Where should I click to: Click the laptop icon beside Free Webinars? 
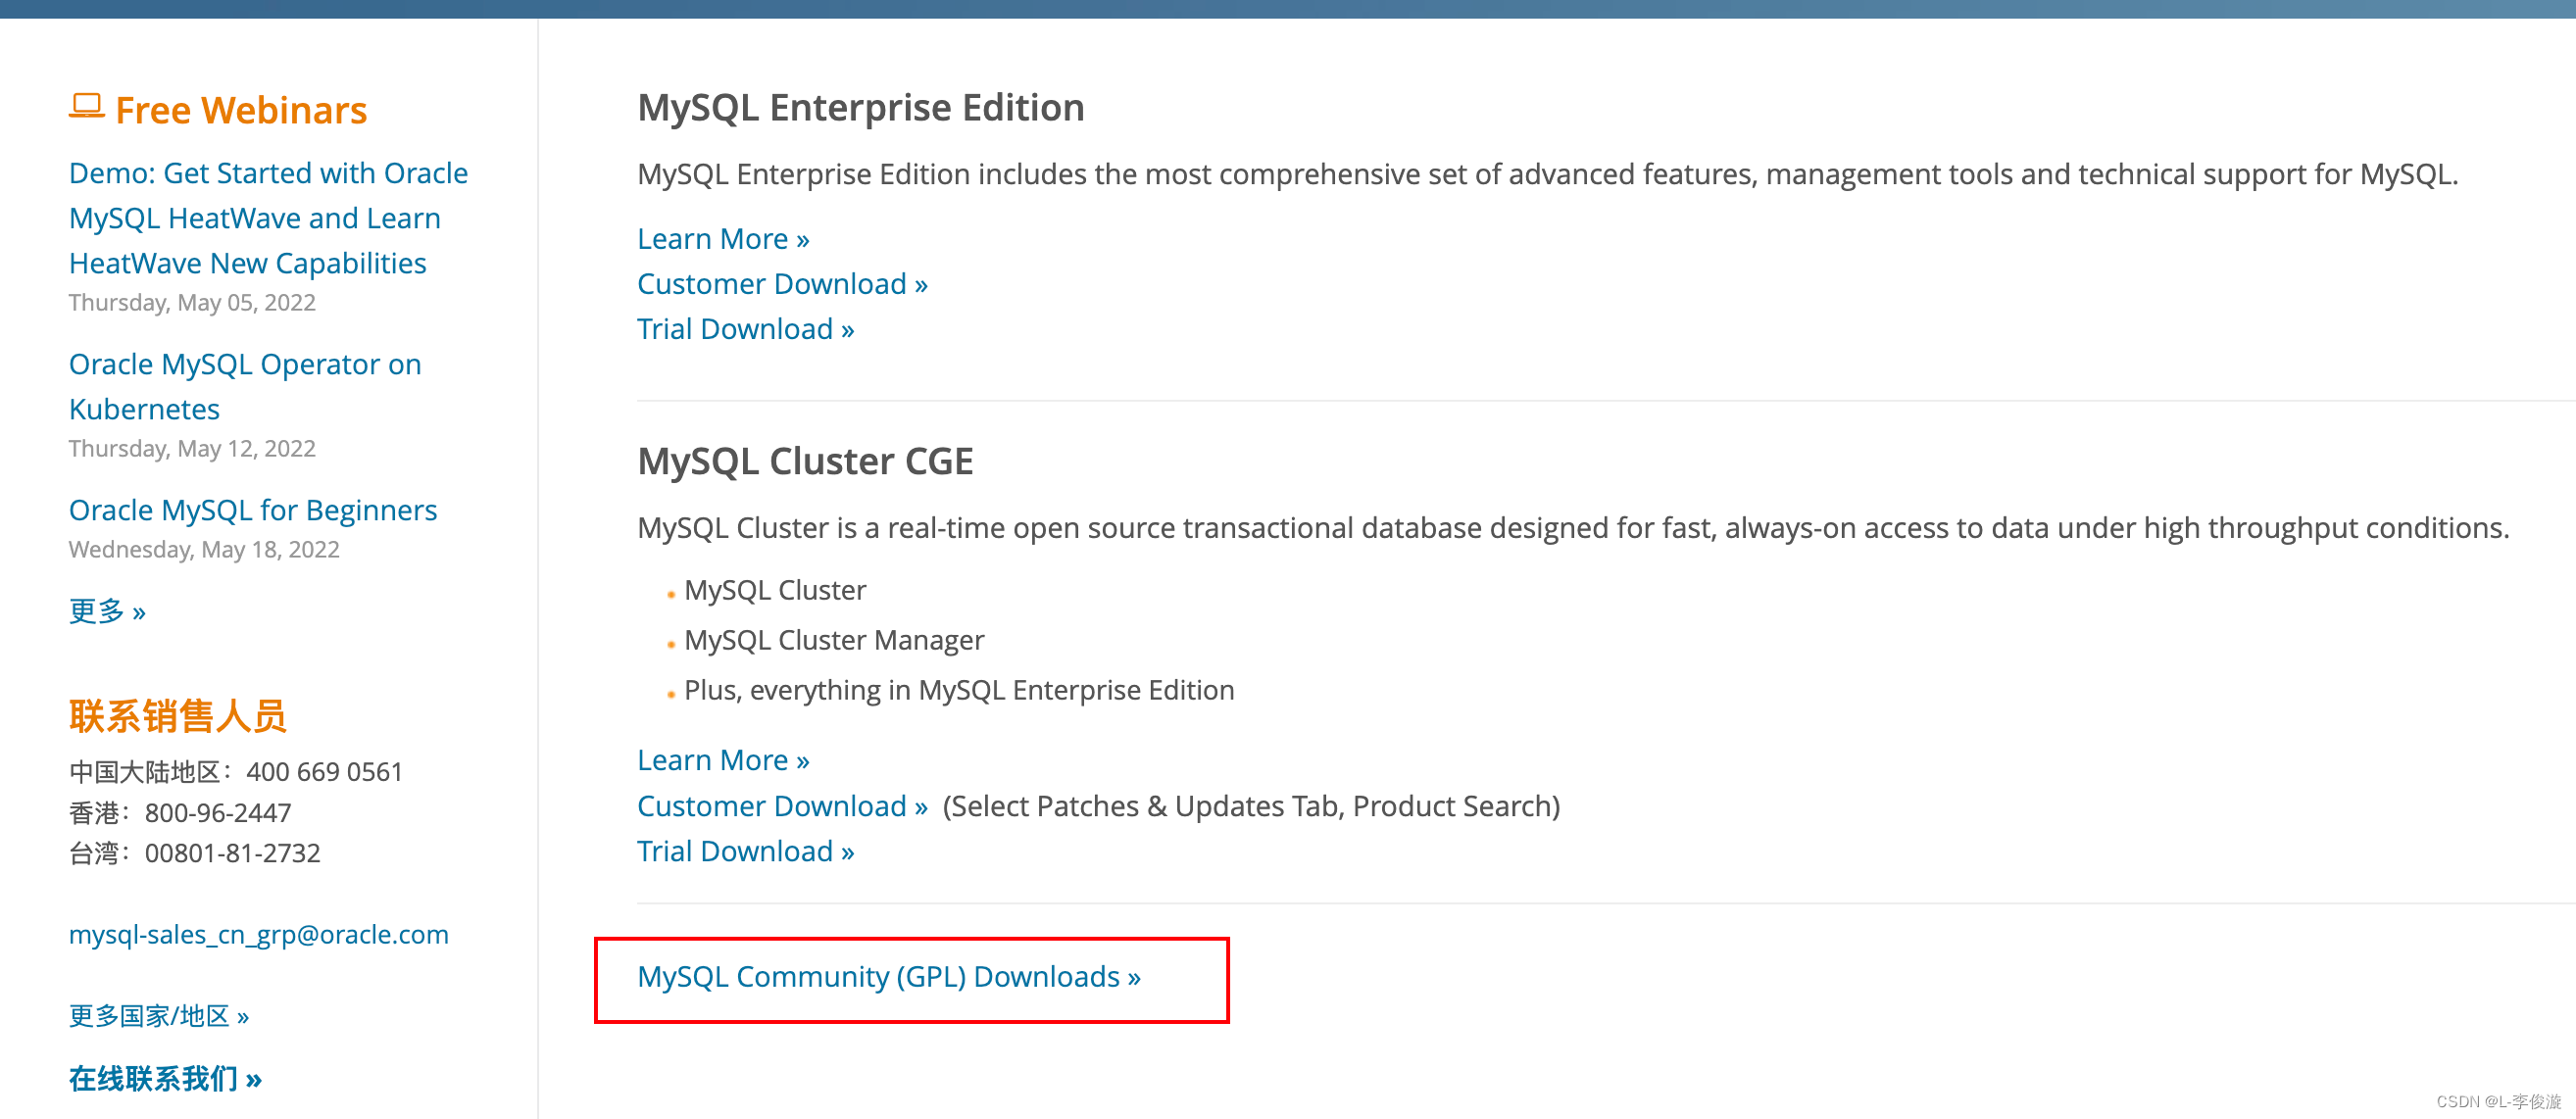click(87, 106)
